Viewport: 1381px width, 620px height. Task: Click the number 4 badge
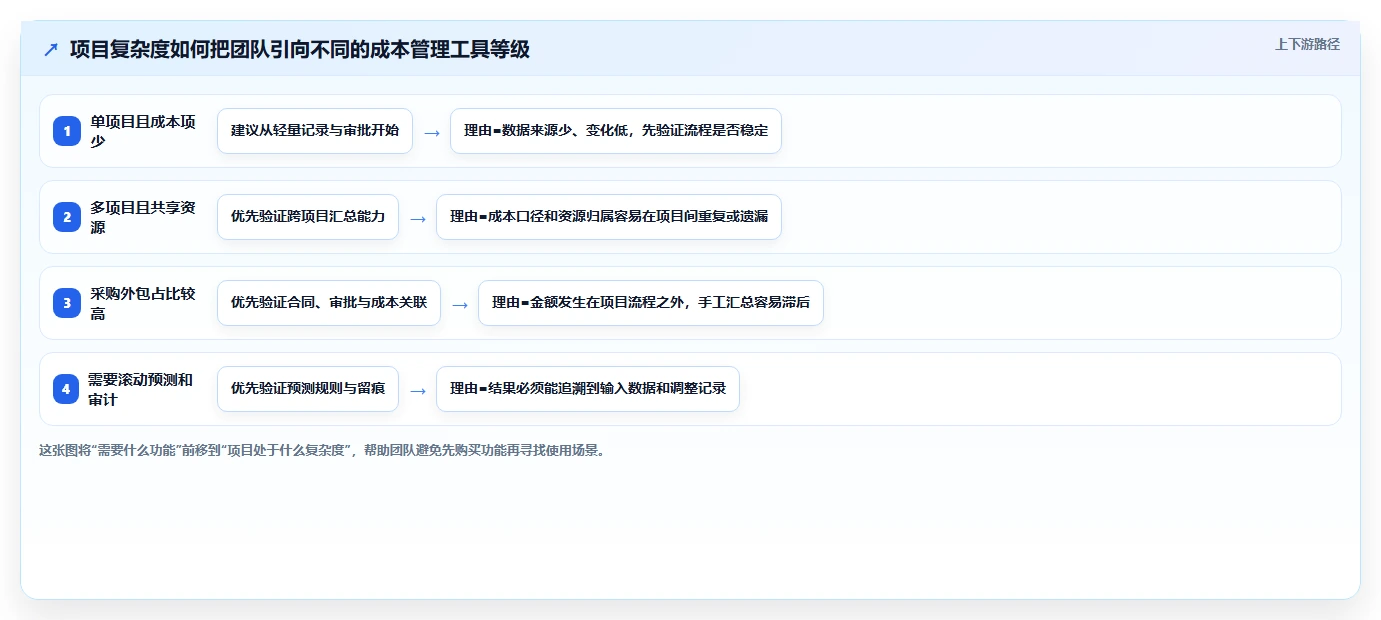click(67, 389)
